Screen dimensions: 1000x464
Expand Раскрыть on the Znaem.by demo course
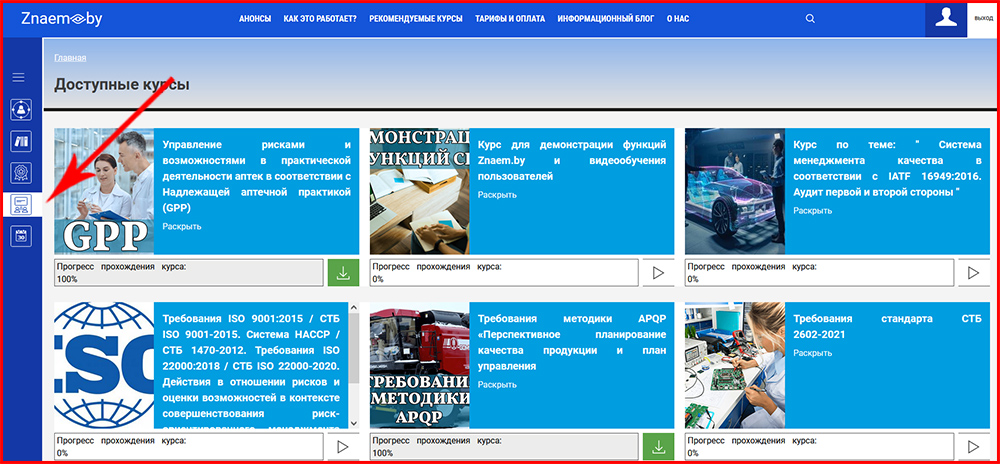click(497, 194)
